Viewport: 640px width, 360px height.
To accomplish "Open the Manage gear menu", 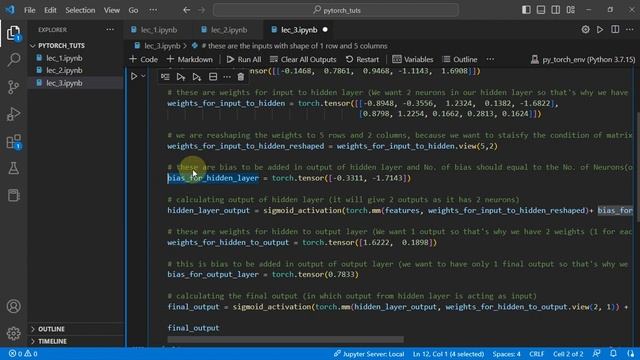I will coord(13,333).
